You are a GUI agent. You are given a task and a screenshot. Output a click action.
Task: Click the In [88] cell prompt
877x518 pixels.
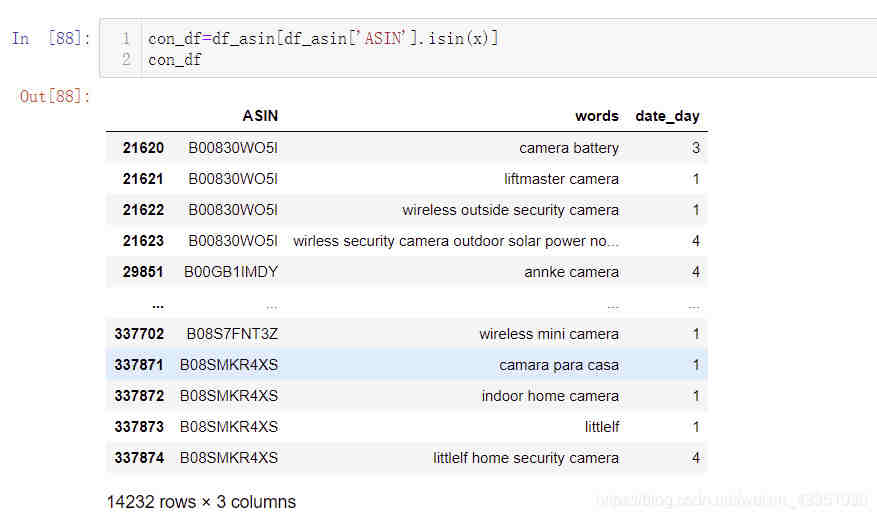click(x=51, y=39)
